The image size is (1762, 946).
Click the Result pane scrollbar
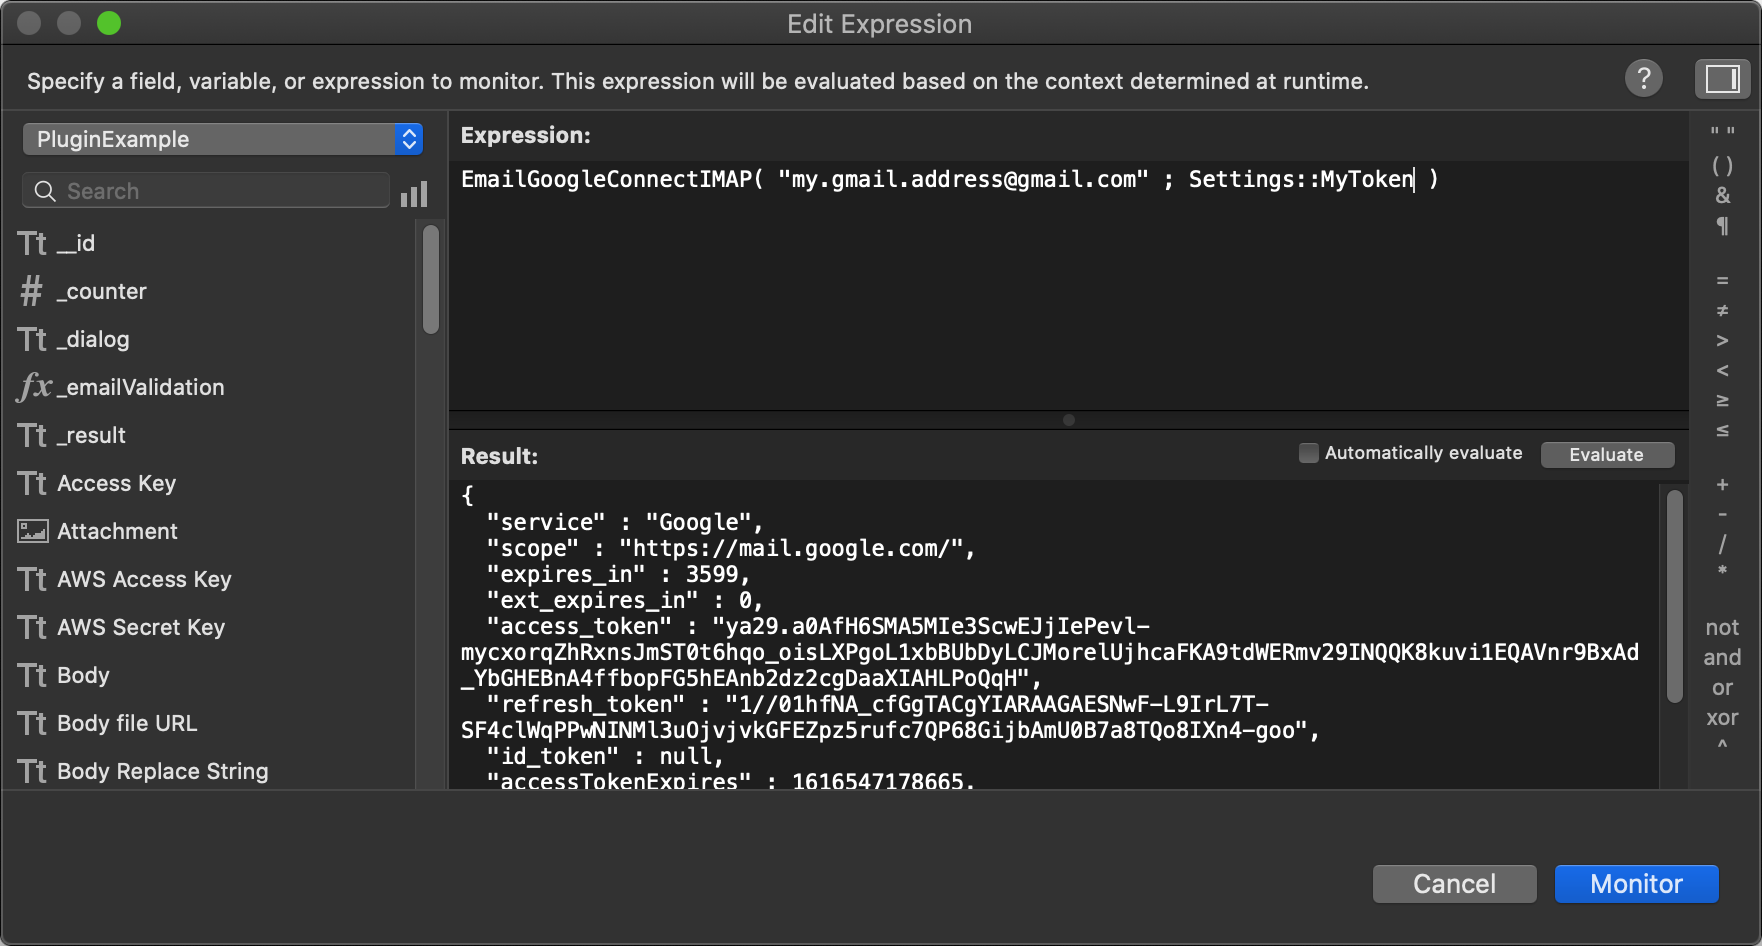click(1674, 596)
